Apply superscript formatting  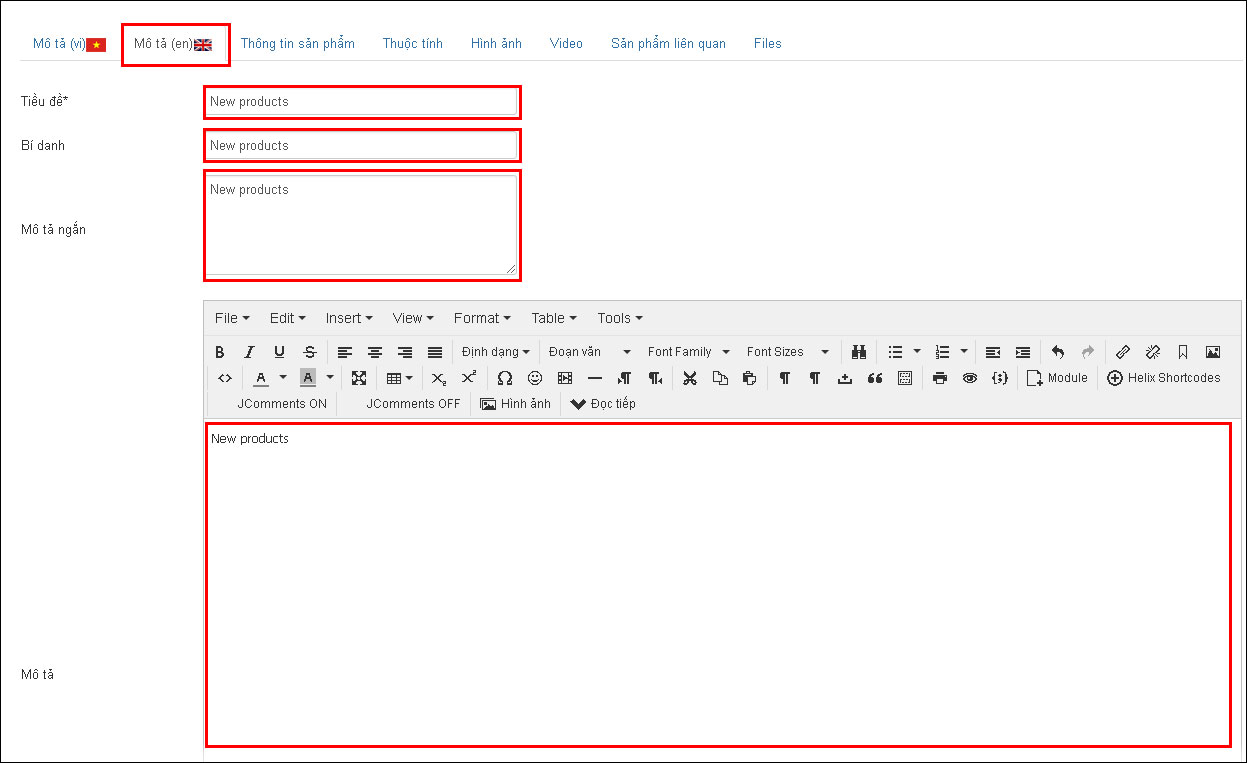pos(469,378)
